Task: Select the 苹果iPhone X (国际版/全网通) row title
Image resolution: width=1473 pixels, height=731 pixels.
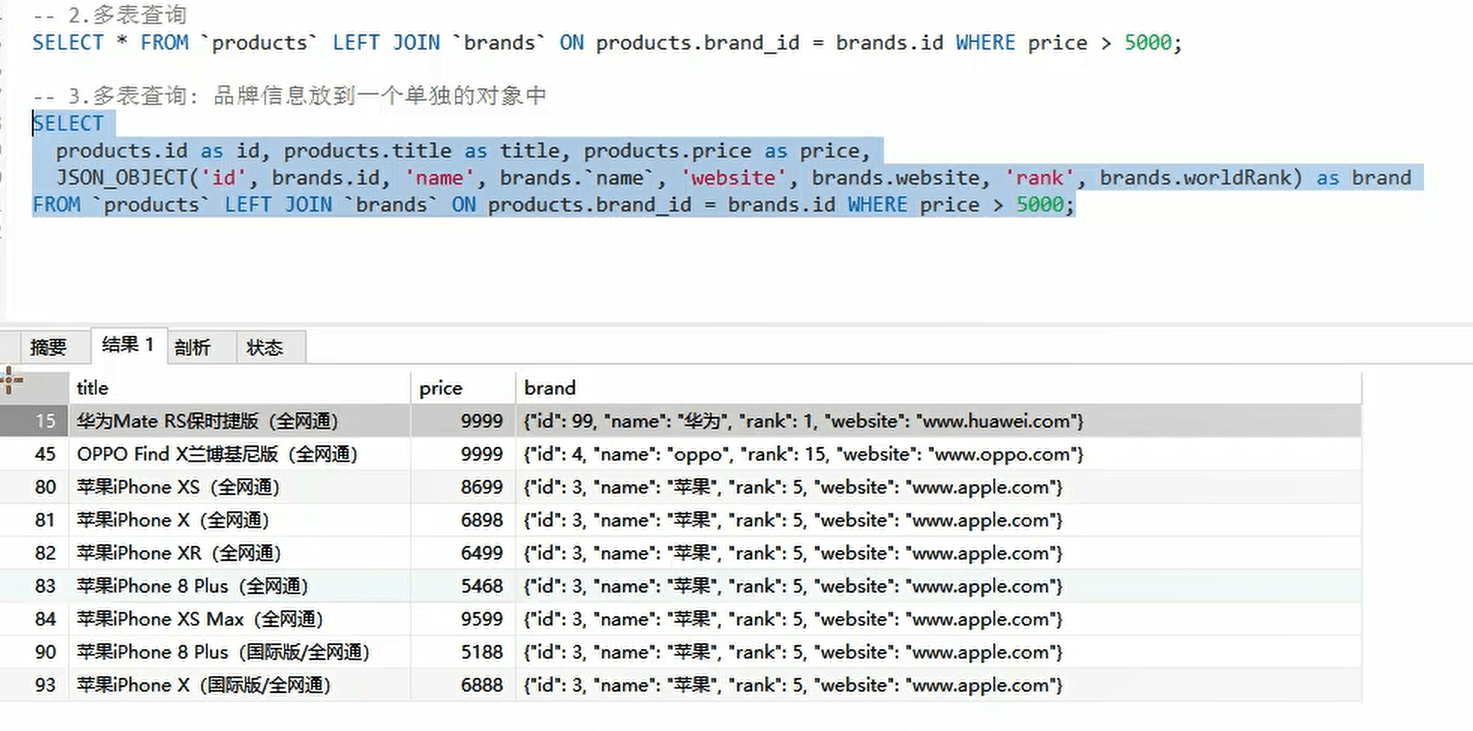Action: (204, 685)
